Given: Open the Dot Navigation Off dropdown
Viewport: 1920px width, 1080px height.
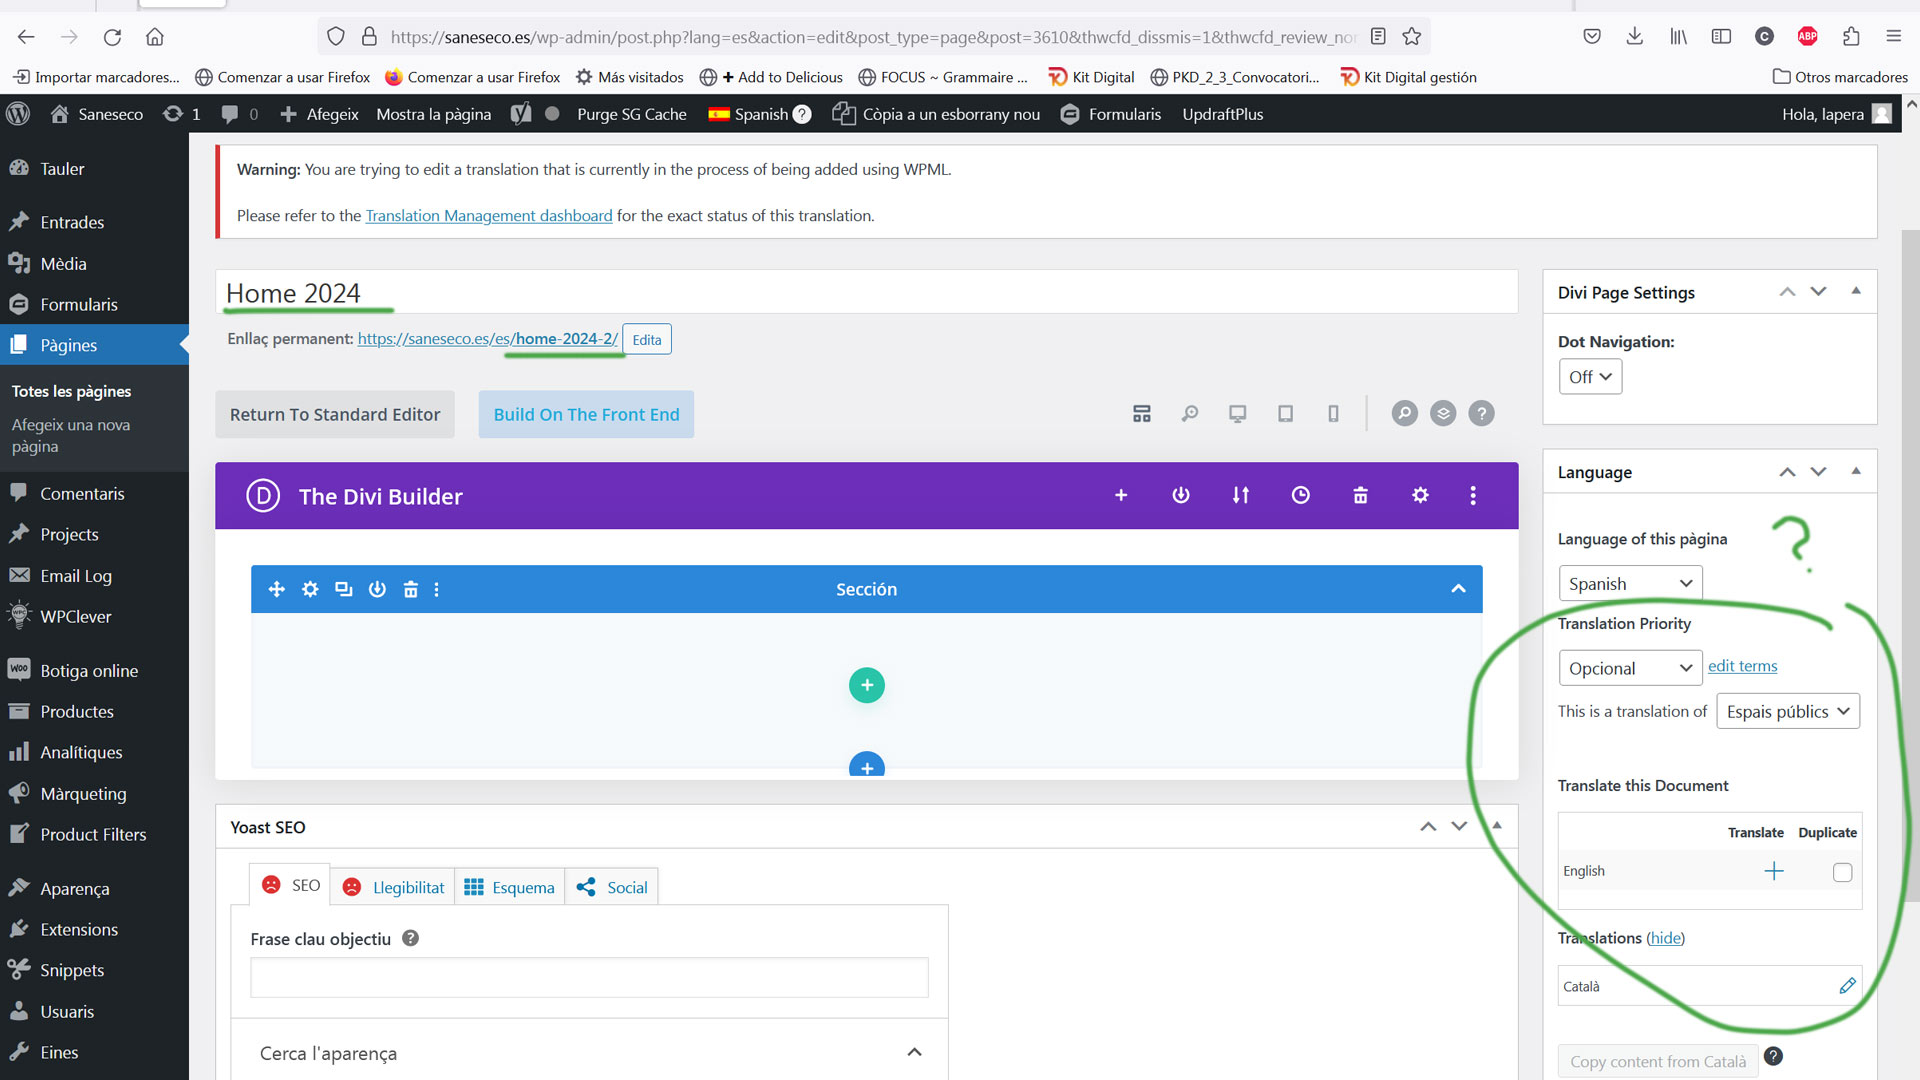Looking at the screenshot, I should (1590, 377).
